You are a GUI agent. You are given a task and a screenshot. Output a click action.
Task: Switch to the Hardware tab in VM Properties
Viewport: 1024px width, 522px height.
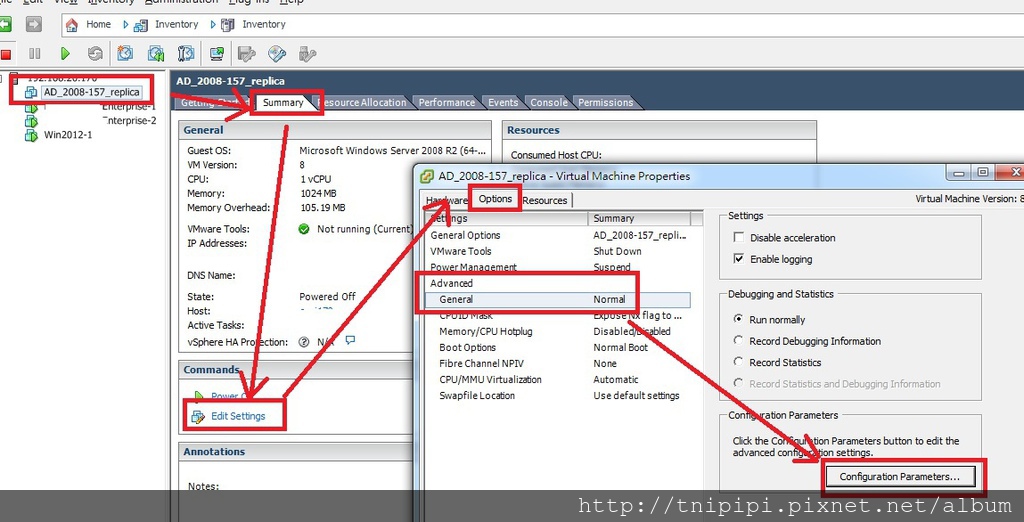(x=447, y=201)
